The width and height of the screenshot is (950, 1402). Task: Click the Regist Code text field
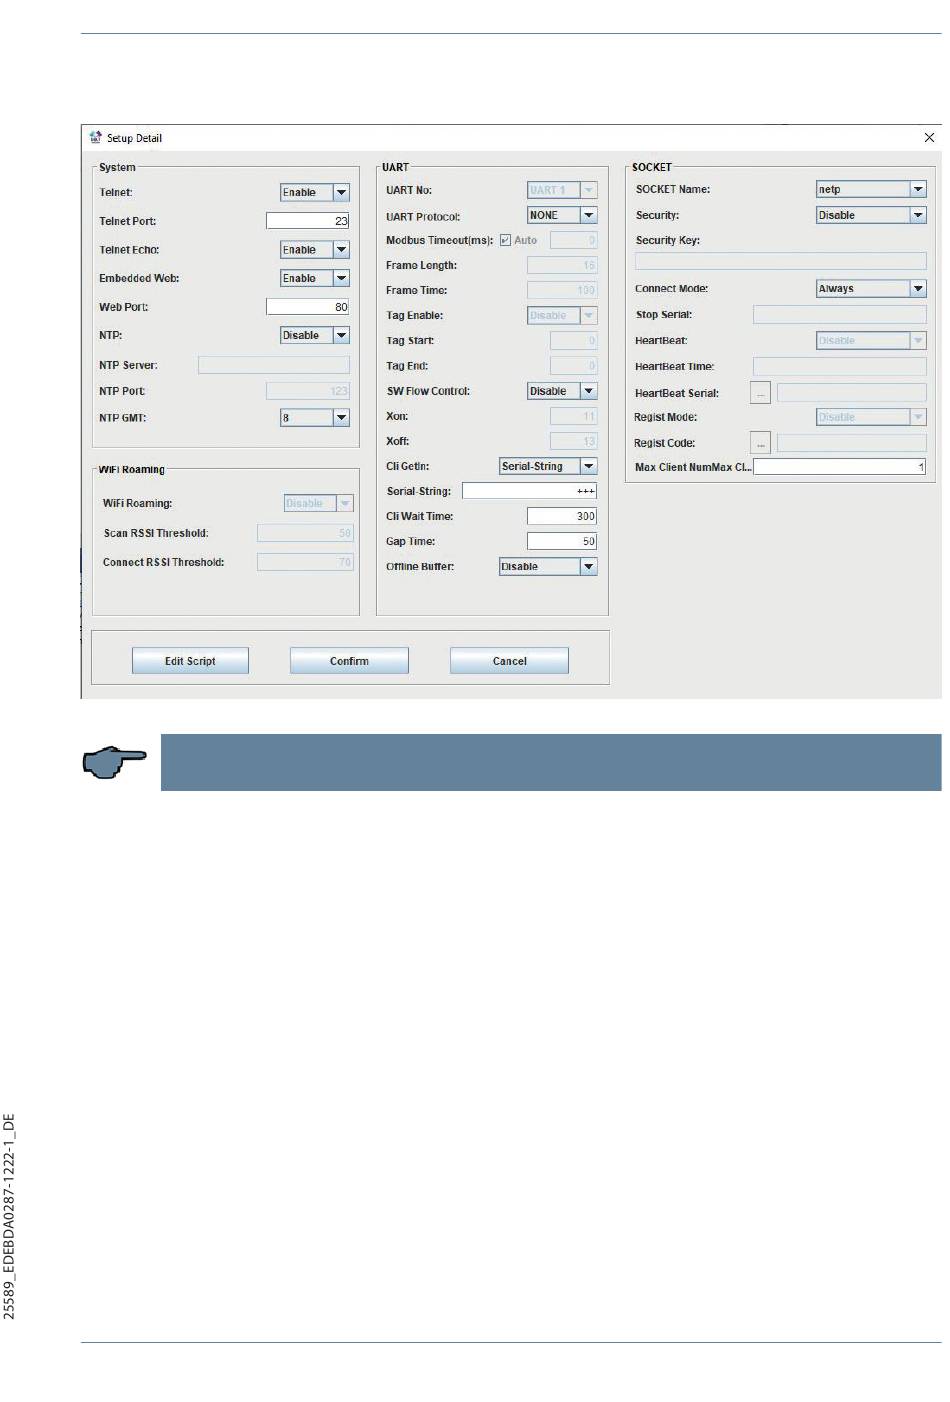(852, 443)
